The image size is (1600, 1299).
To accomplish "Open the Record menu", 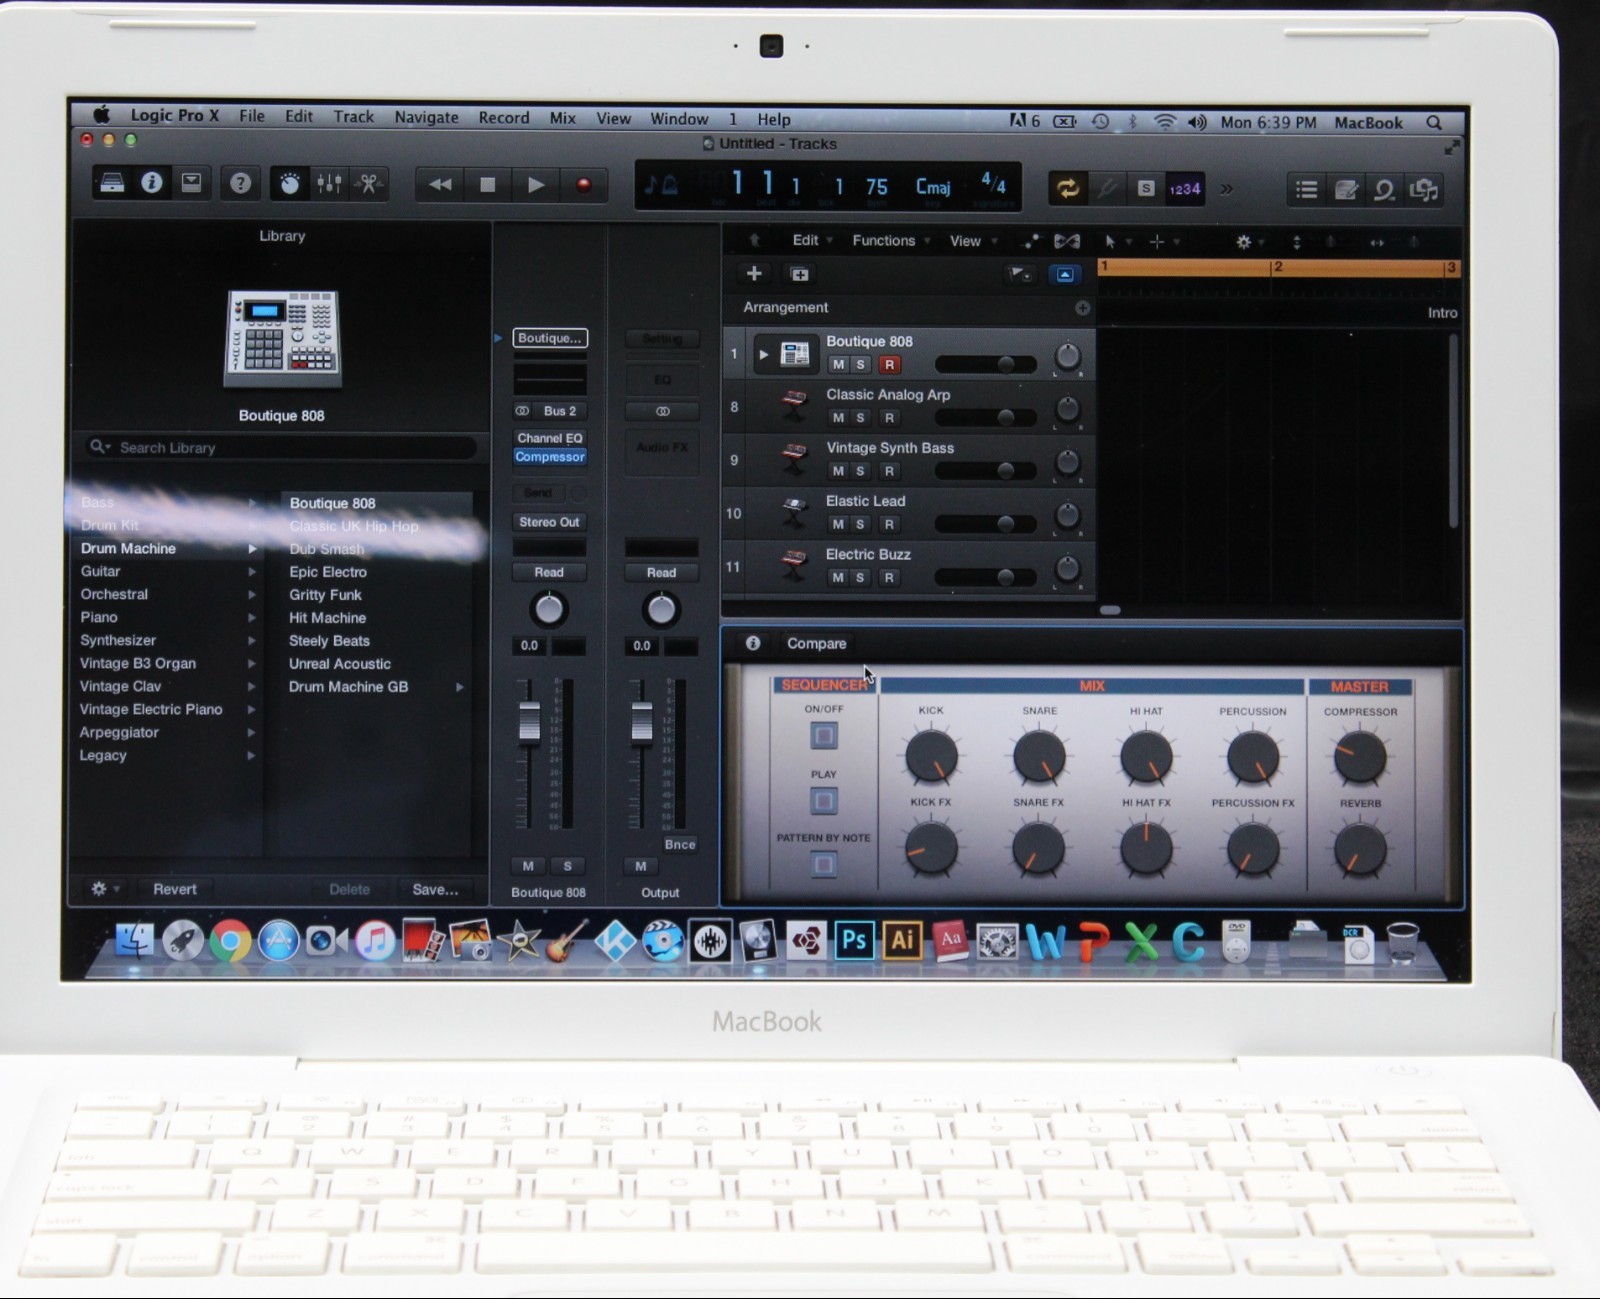I will tap(504, 118).
